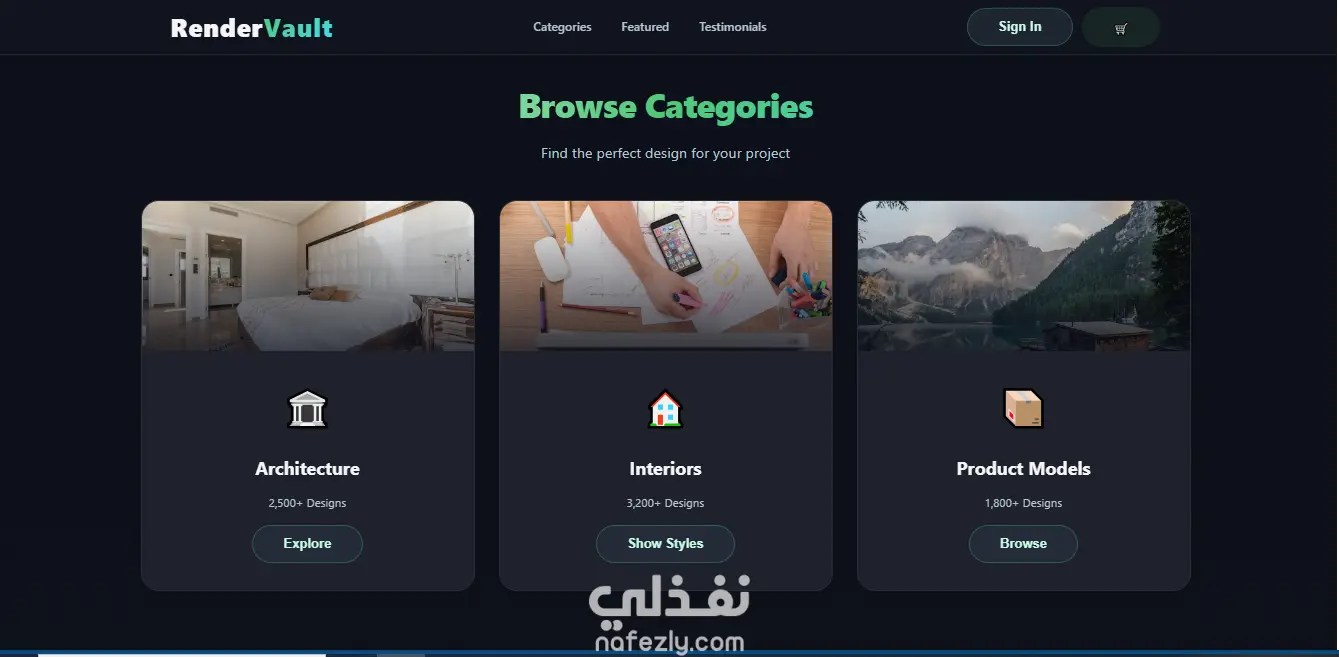Open the design desk Interiors thumbnail
1339x657 pixels.
666,276
